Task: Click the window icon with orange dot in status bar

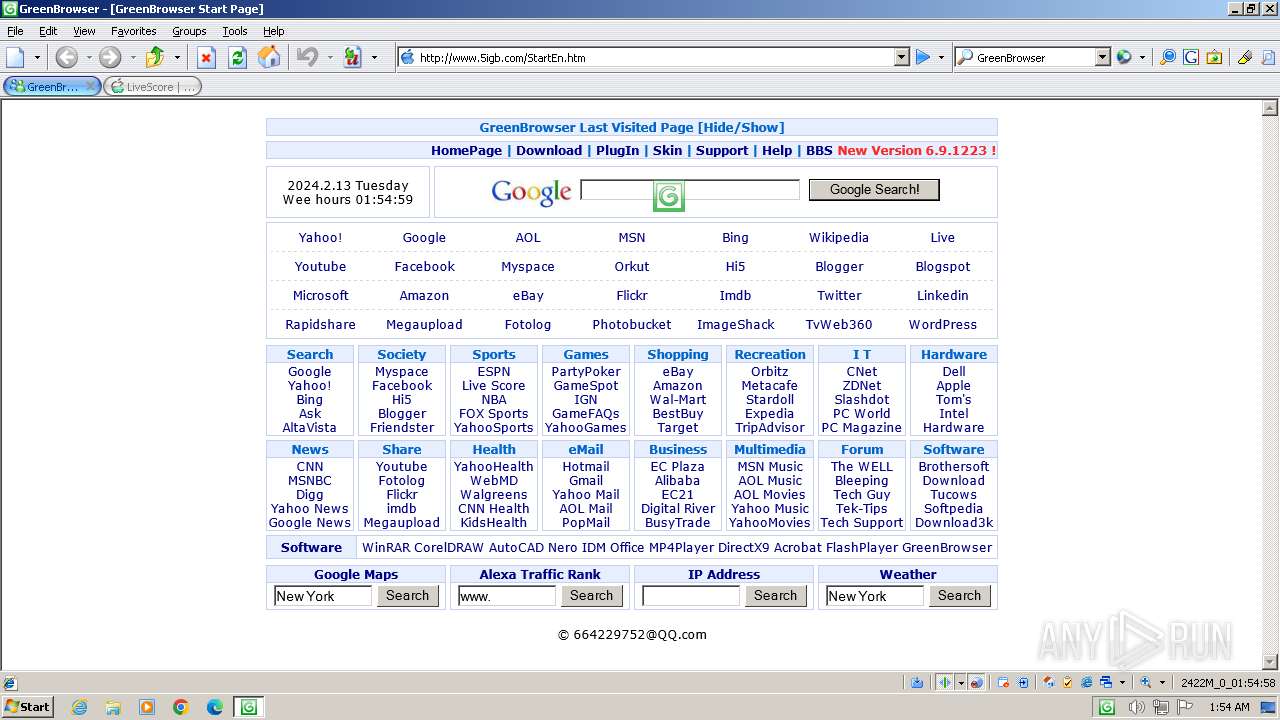Action: coord(1003,682)
